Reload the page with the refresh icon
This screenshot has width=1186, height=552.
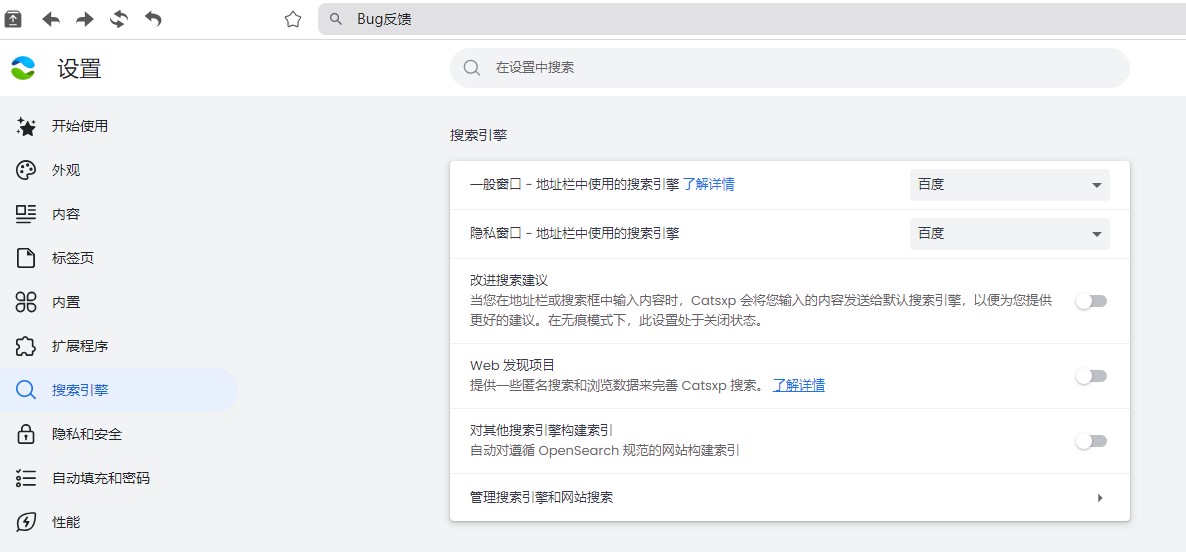coord(119,20)
